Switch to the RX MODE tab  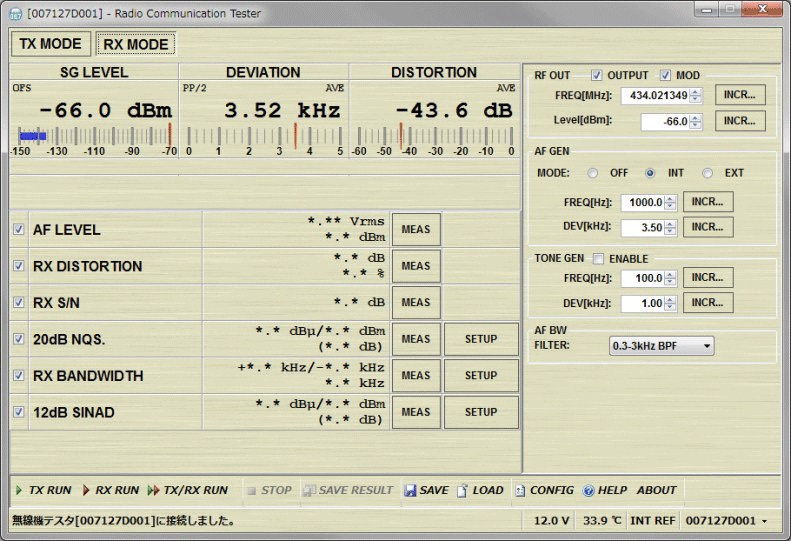(x=136, y=44)
